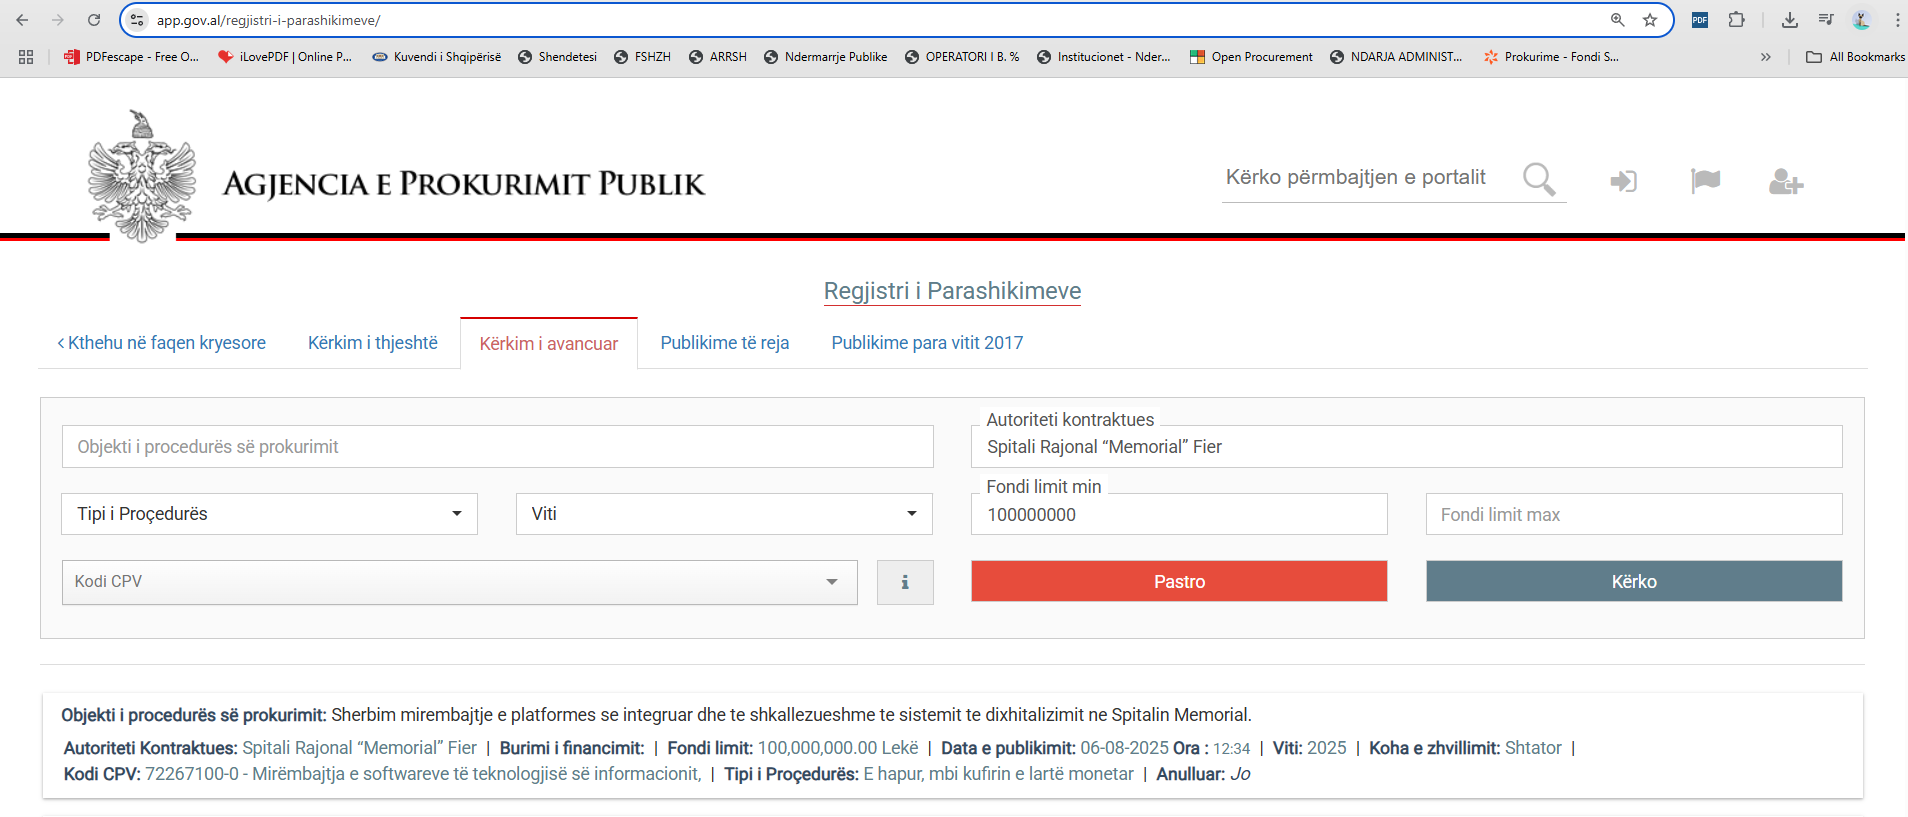The width and height of the screenshot is (1908, 817).
Task: Expand the Tipi i Proçedurës dropdown
Action: (x=269, y=514)
